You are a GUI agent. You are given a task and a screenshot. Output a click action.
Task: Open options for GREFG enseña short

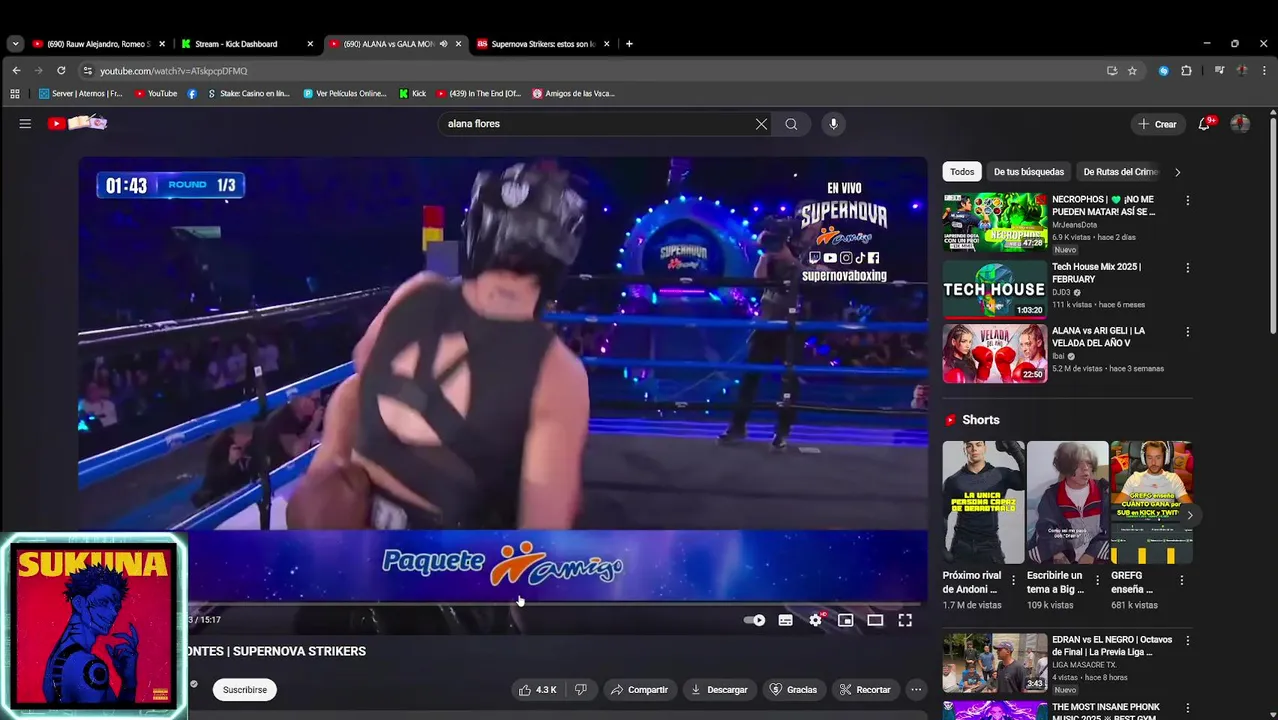click(1182, 580)
